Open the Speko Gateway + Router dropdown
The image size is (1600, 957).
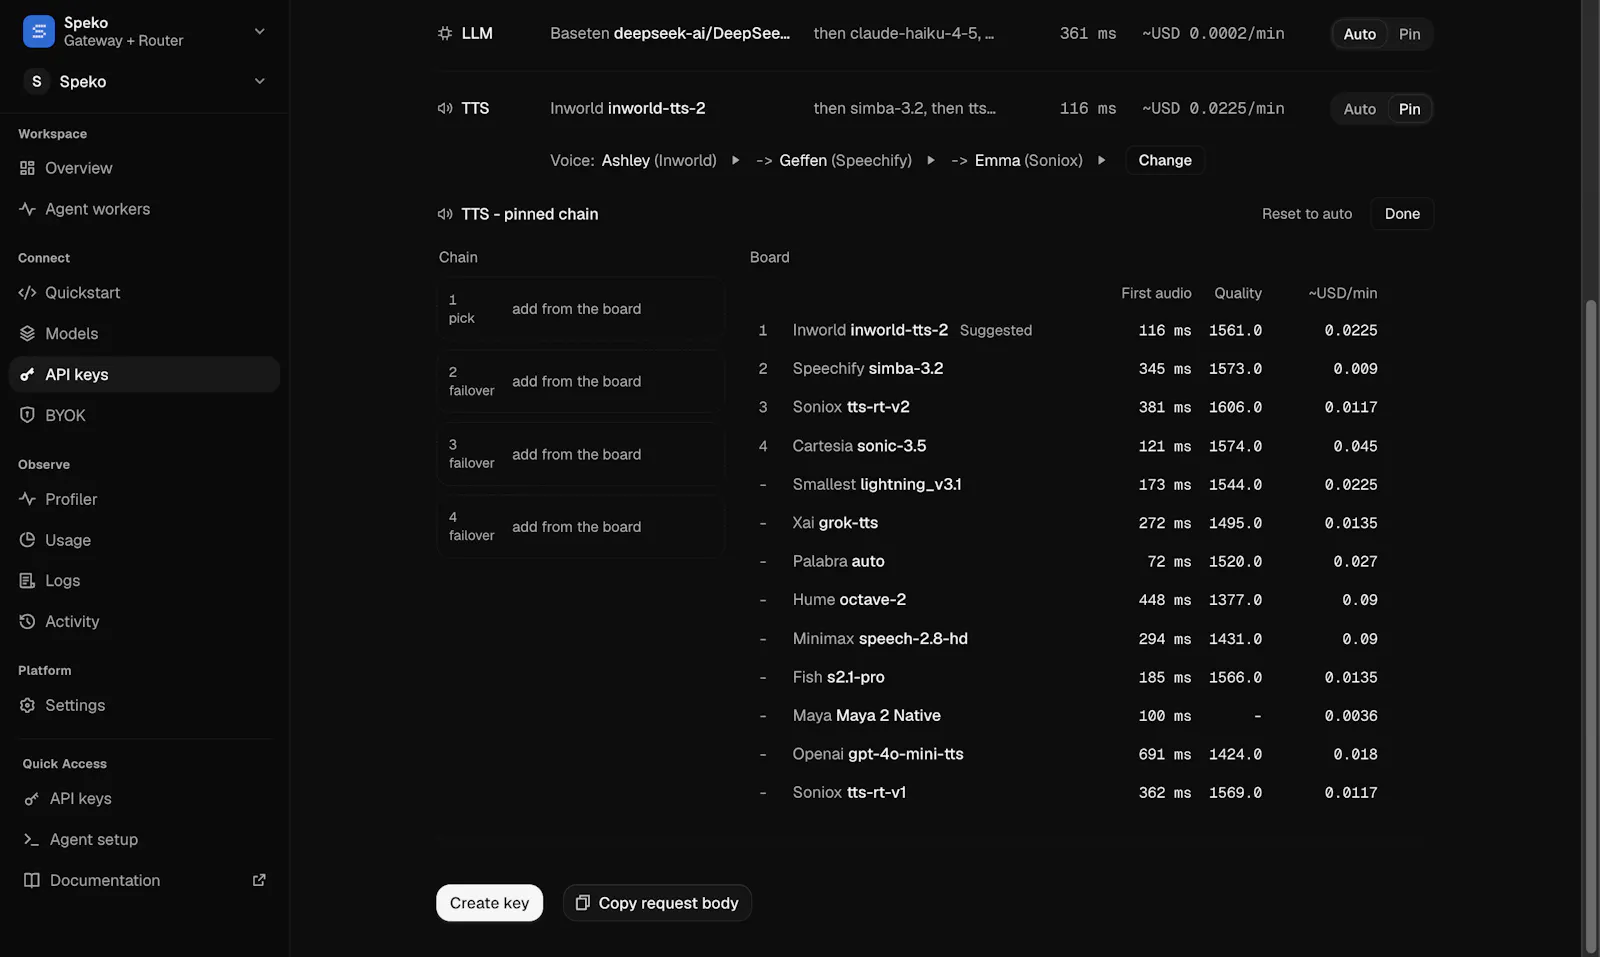[x=259, y=31]
